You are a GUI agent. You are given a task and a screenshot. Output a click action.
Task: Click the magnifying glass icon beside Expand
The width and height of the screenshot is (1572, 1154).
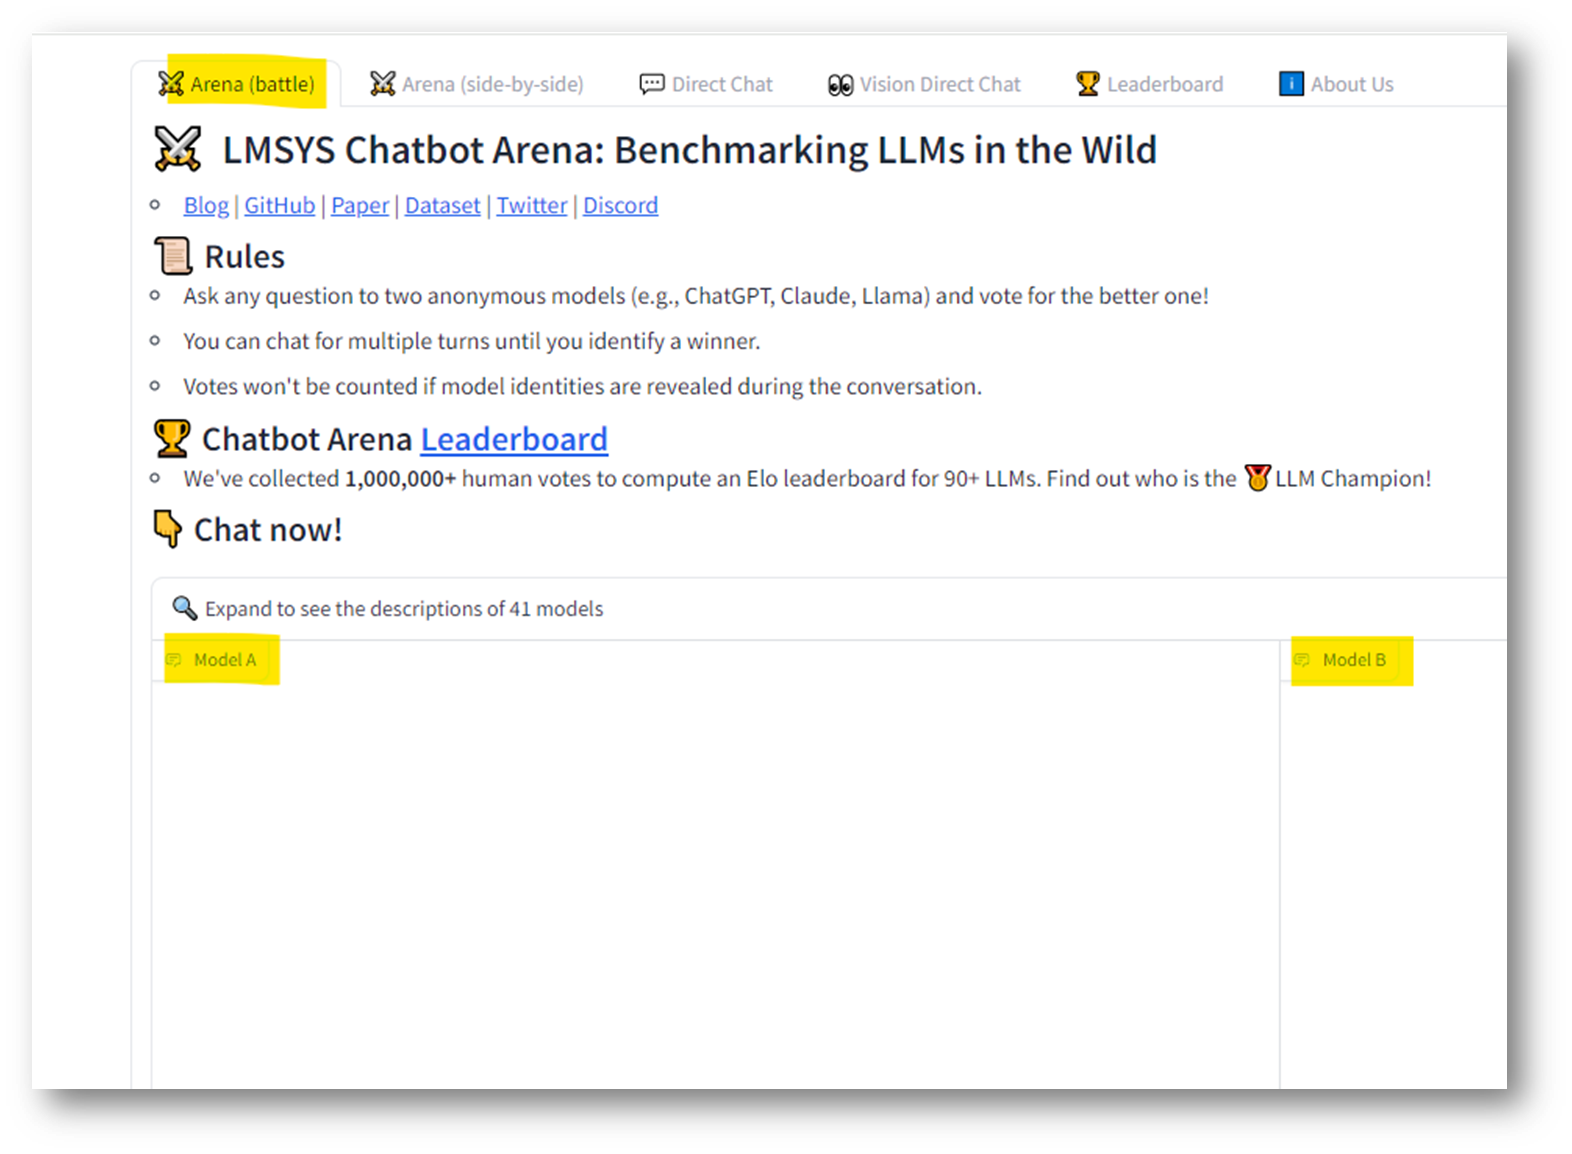(x=184, y=608)
